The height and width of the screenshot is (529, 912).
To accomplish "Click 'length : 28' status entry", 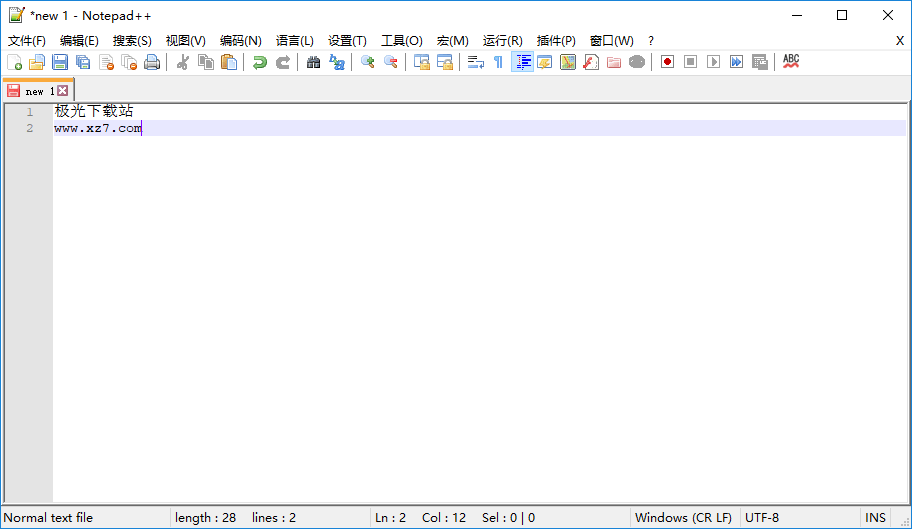I will (x=205, y=517).
